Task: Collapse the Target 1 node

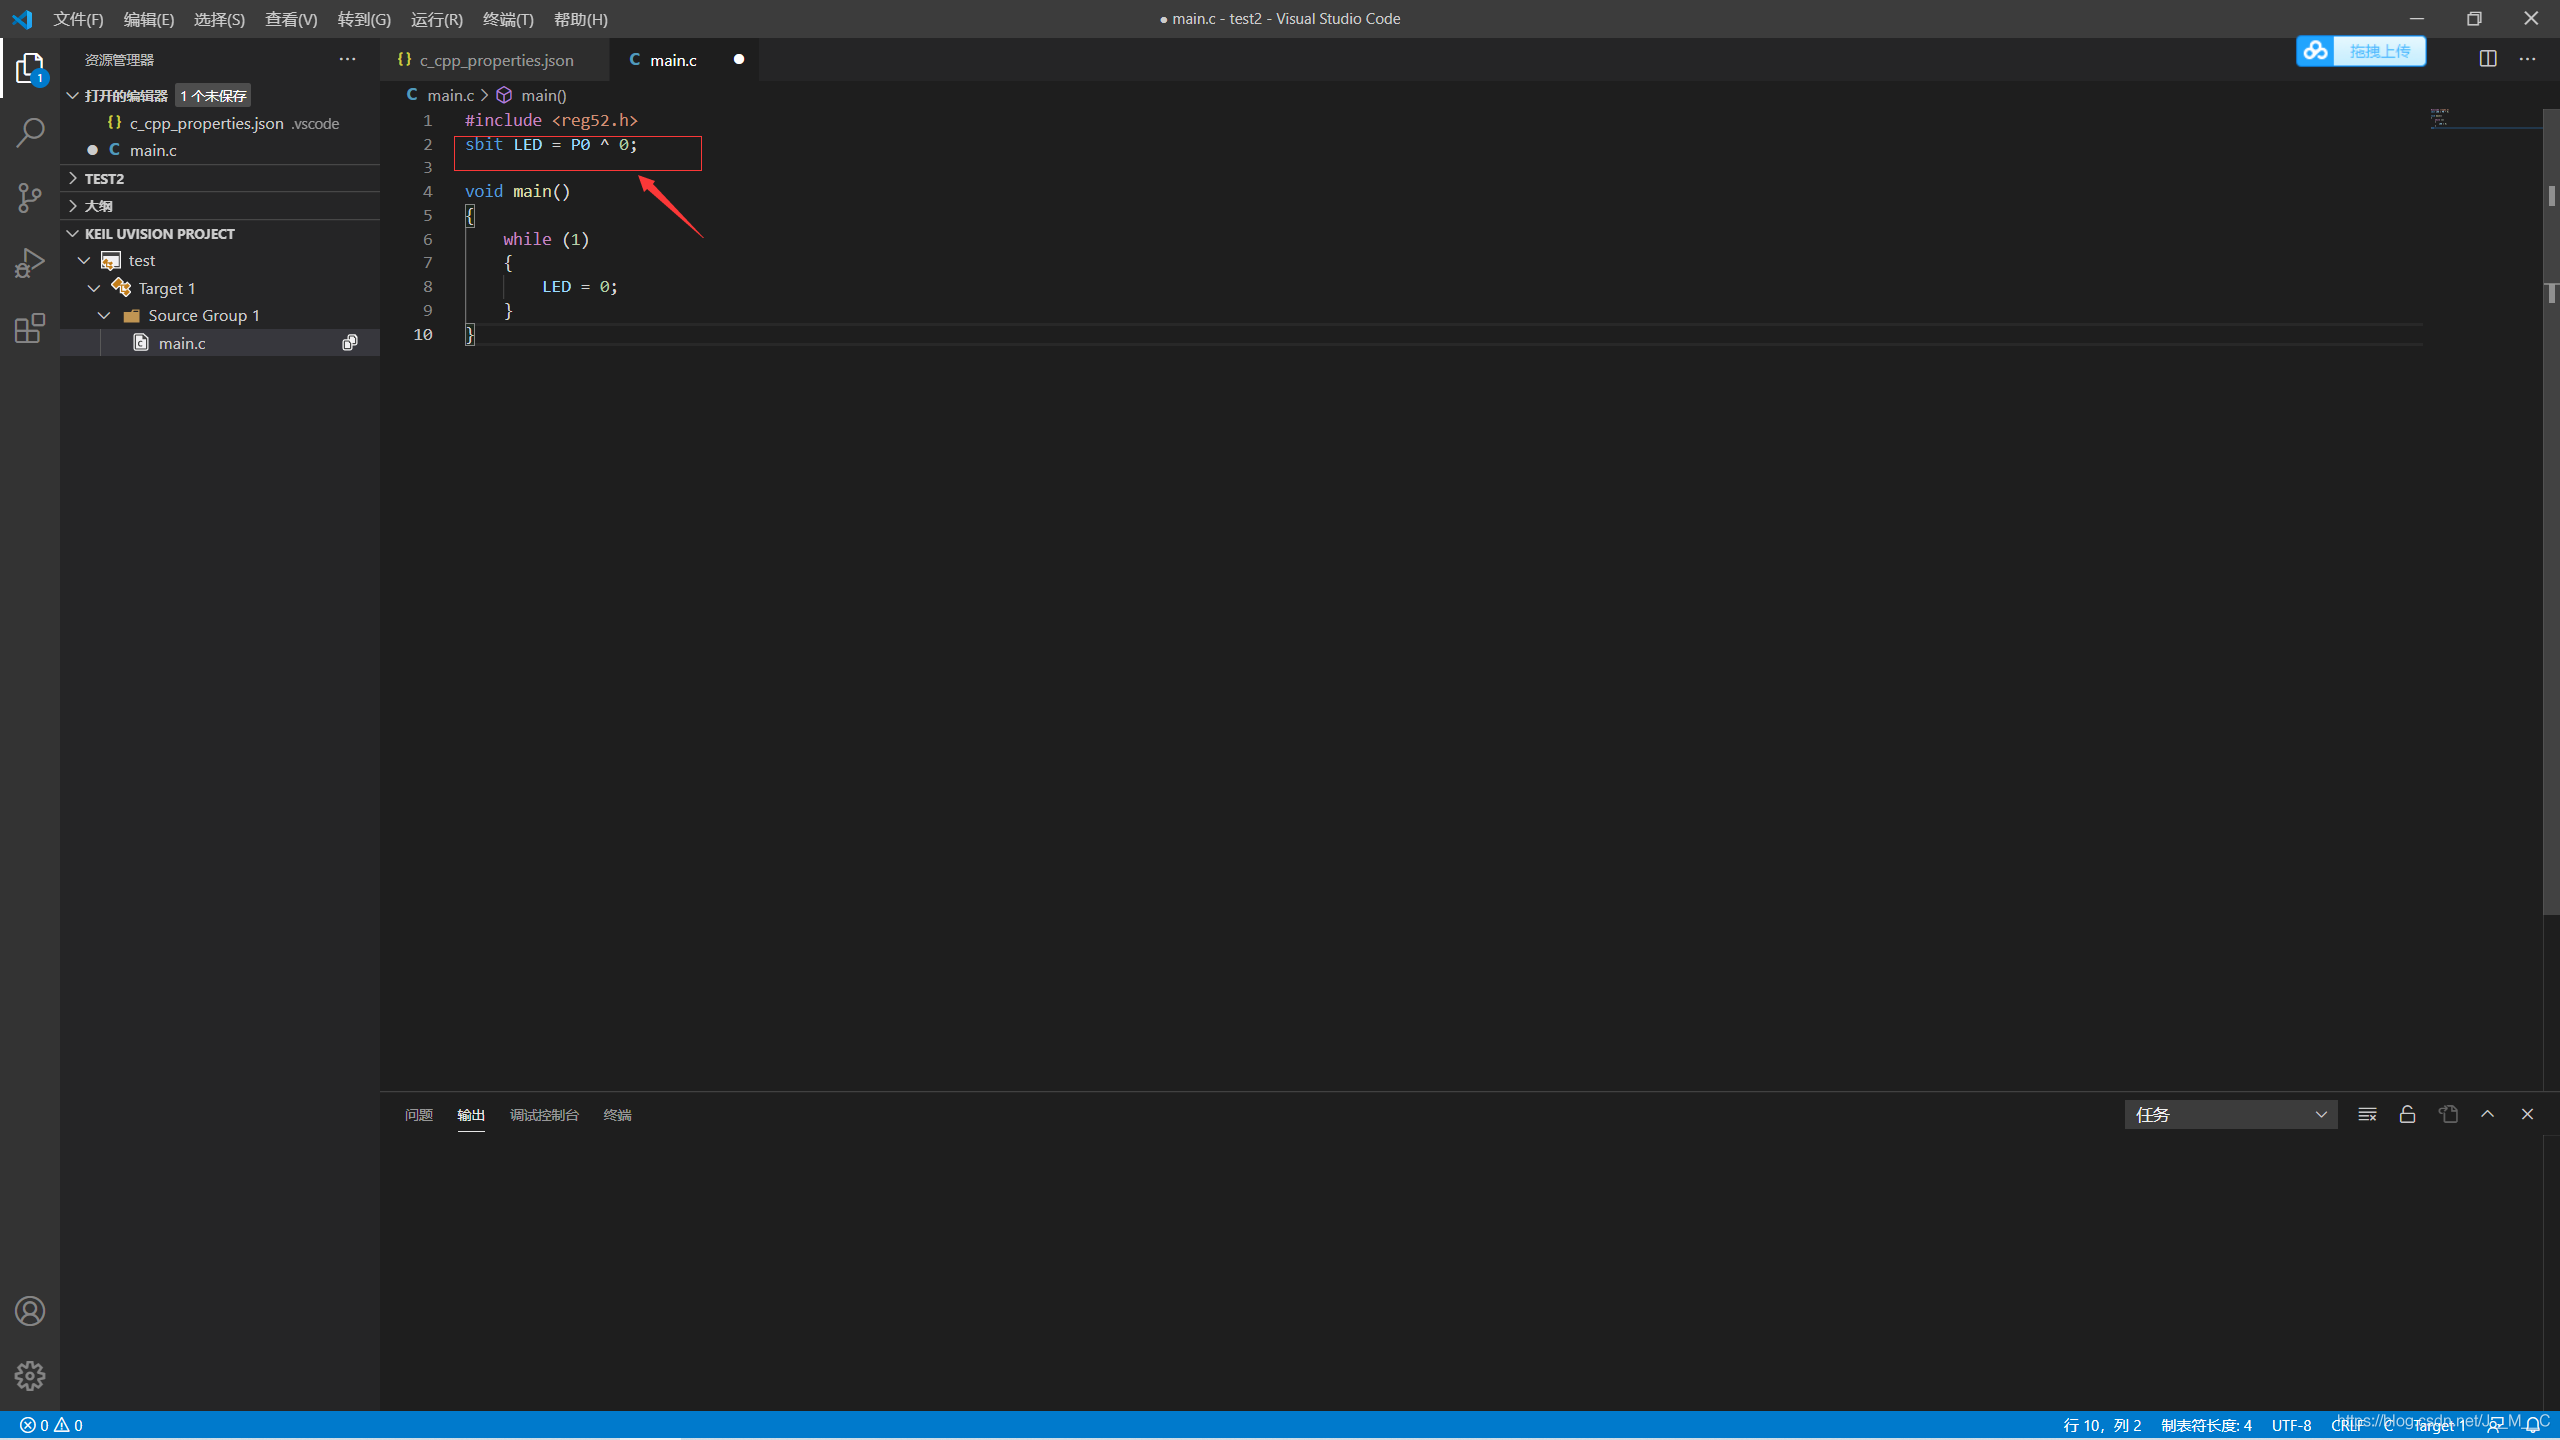Action: click(x=94, y=288)
